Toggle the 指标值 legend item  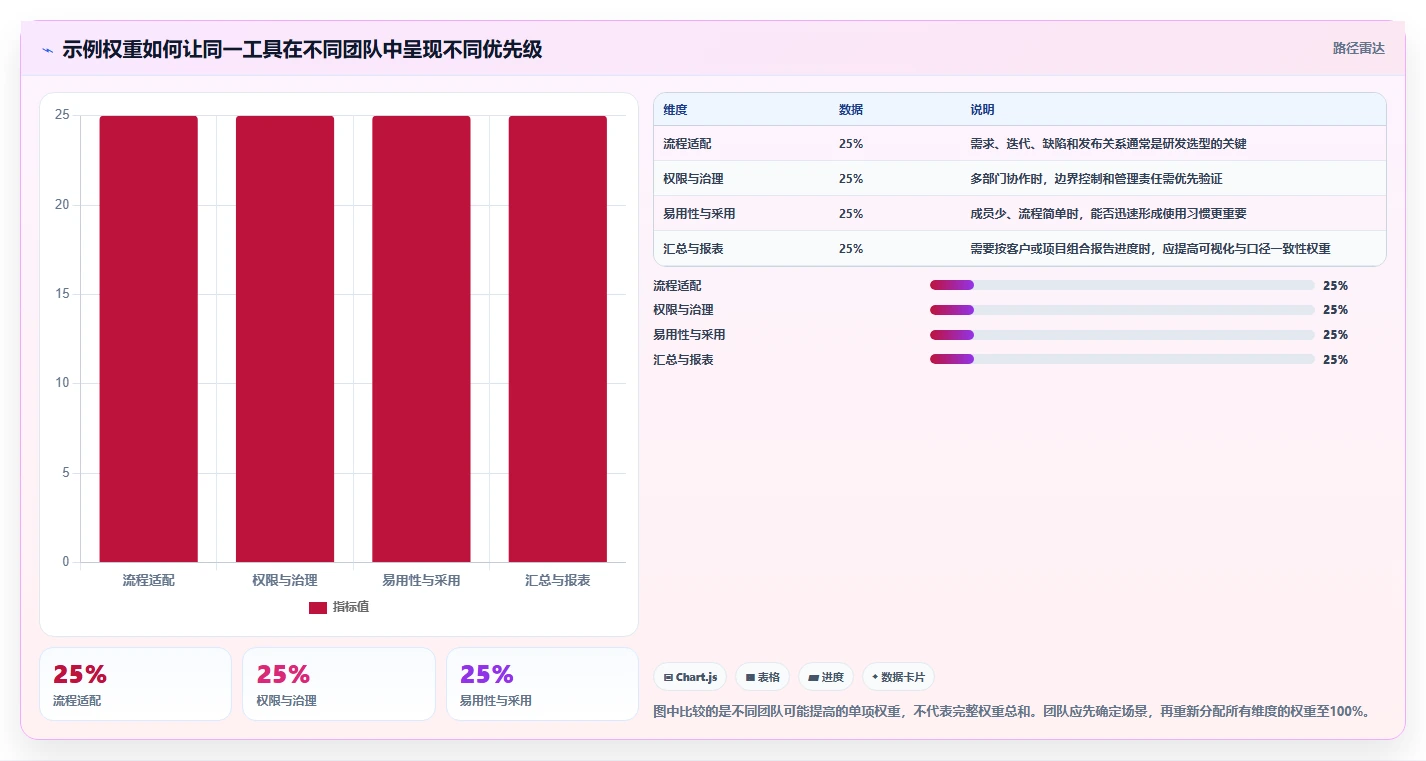point(339,607)
